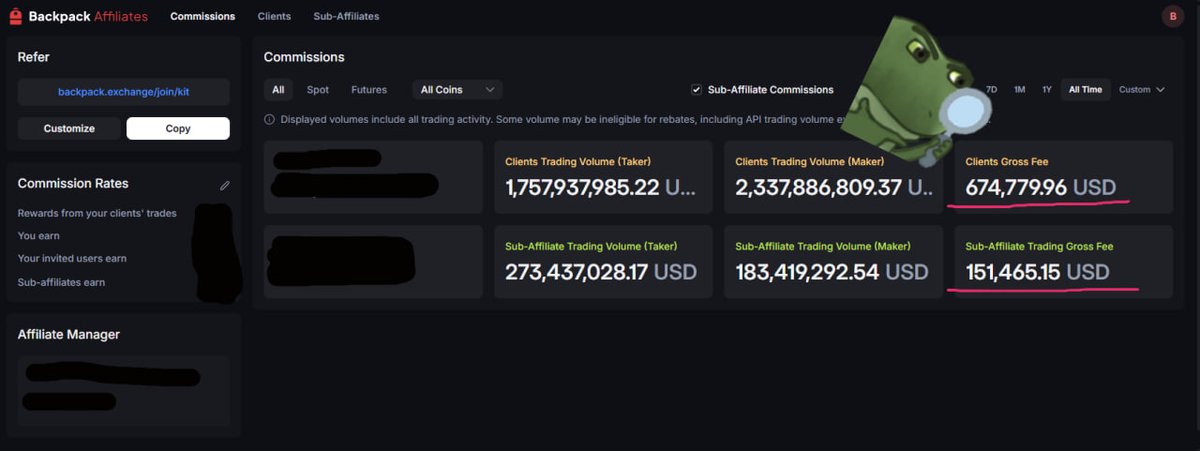
Task: Open the user avatar B menu
Action: pyautogui.click(x=1173, y=16)
